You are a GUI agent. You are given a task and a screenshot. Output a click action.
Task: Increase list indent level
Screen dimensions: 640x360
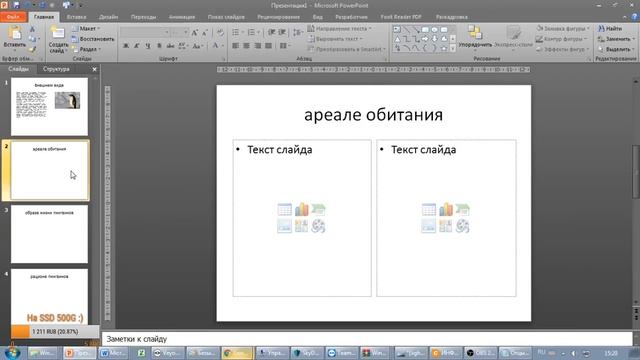(x=282, y=32)
